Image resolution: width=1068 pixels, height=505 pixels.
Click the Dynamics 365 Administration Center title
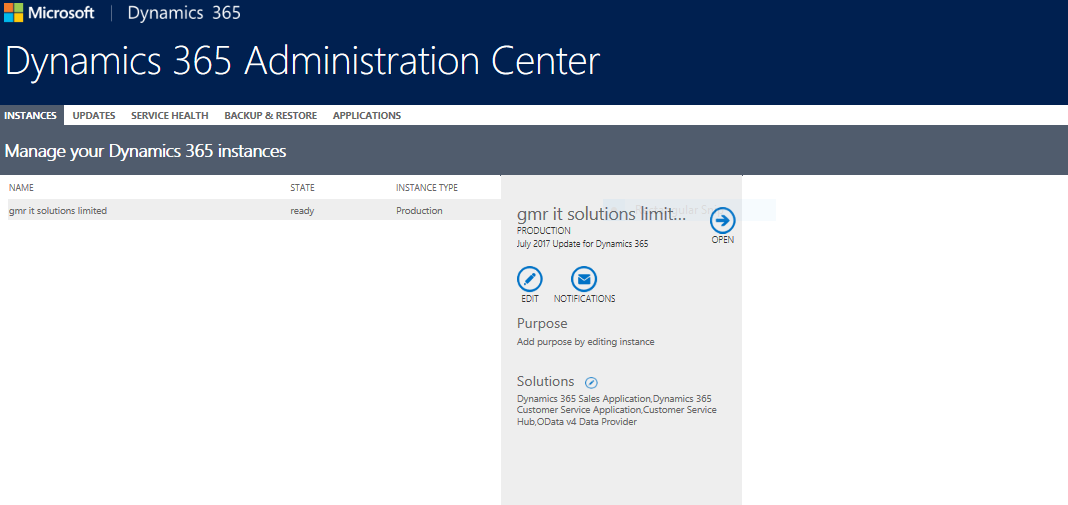[x=302, y=62]
